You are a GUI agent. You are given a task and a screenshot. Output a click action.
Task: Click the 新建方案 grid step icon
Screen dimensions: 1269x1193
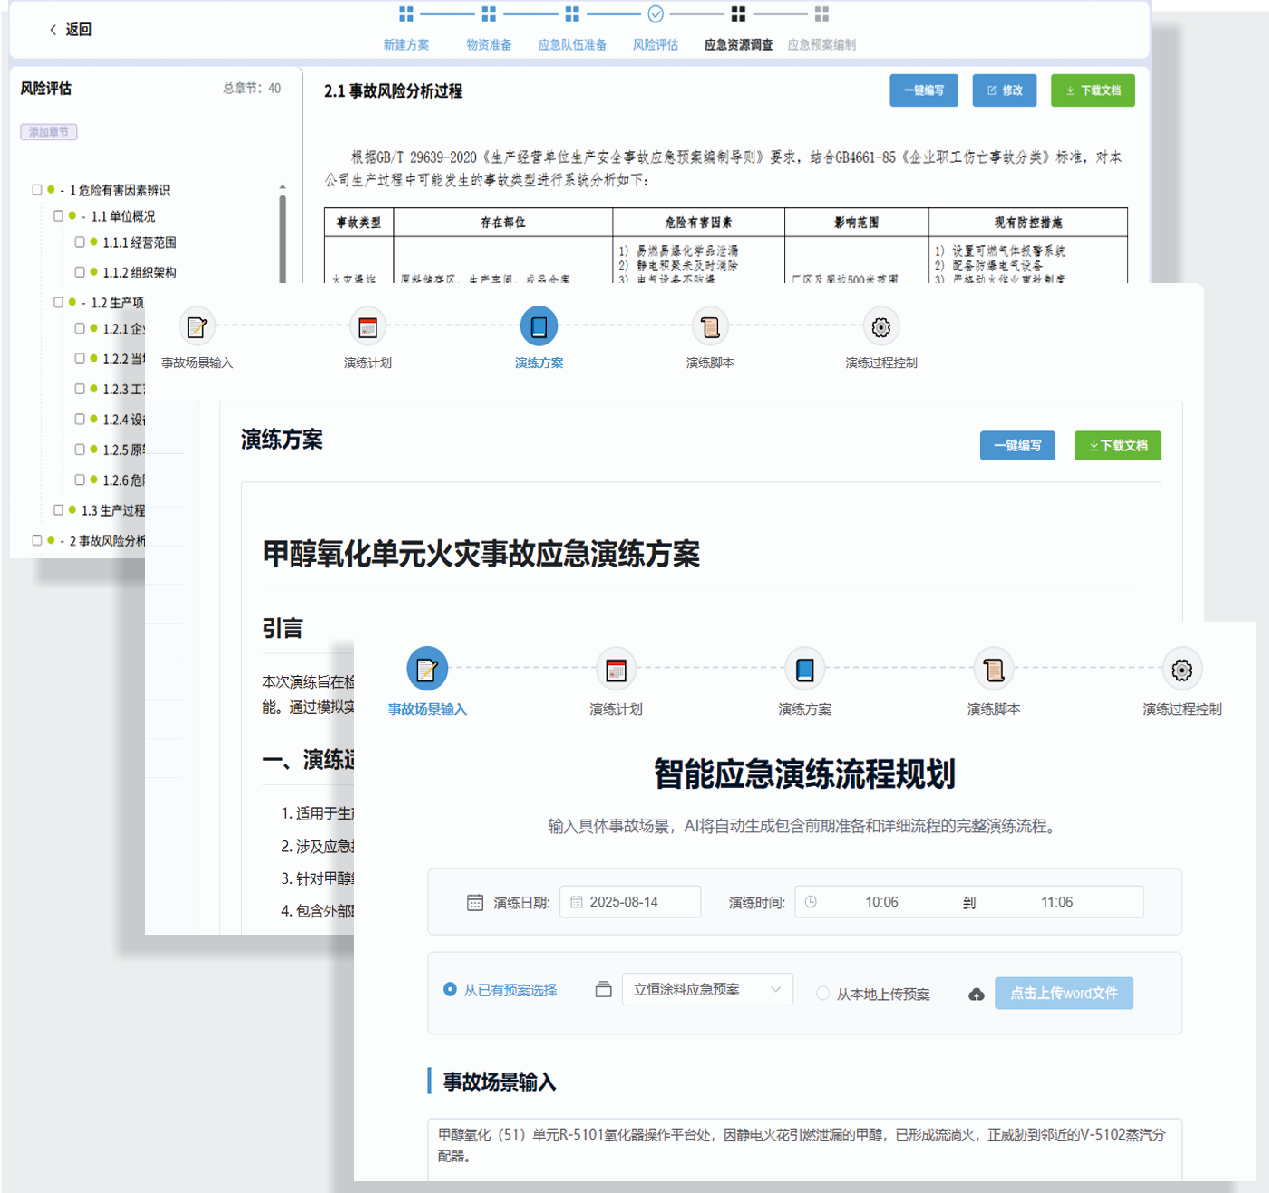[x=406, y=14]
